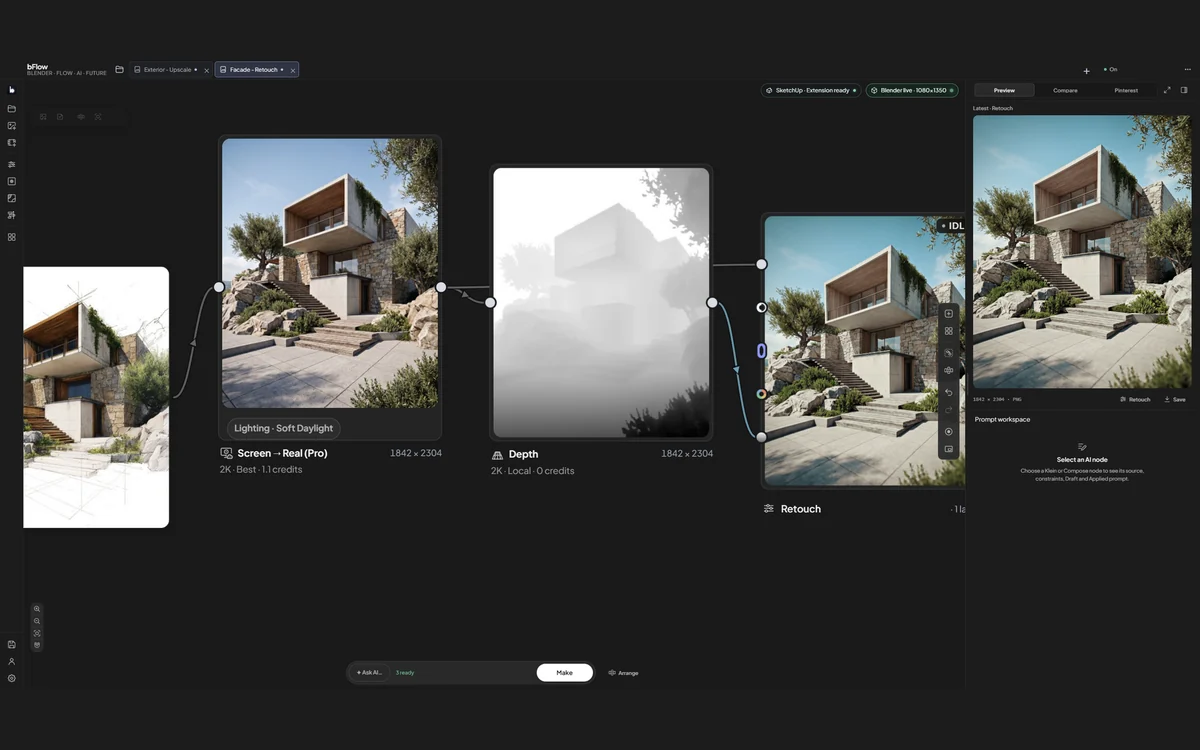Select the hand pointer tool in left sidebar
Viewport: 1200px width, 750px height.
12,90
